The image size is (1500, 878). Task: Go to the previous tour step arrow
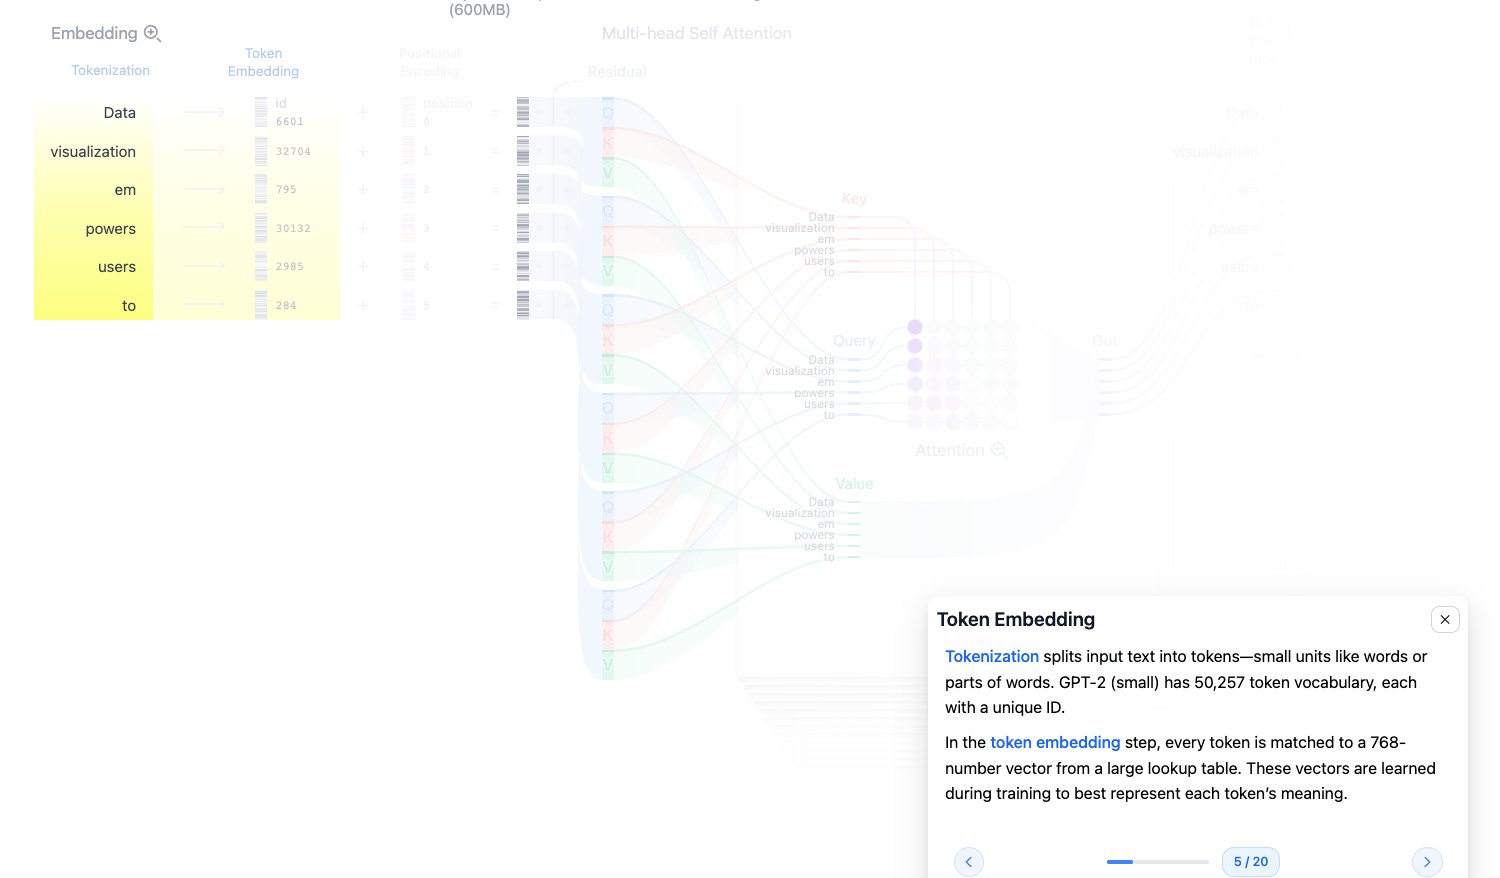[968, 862]
